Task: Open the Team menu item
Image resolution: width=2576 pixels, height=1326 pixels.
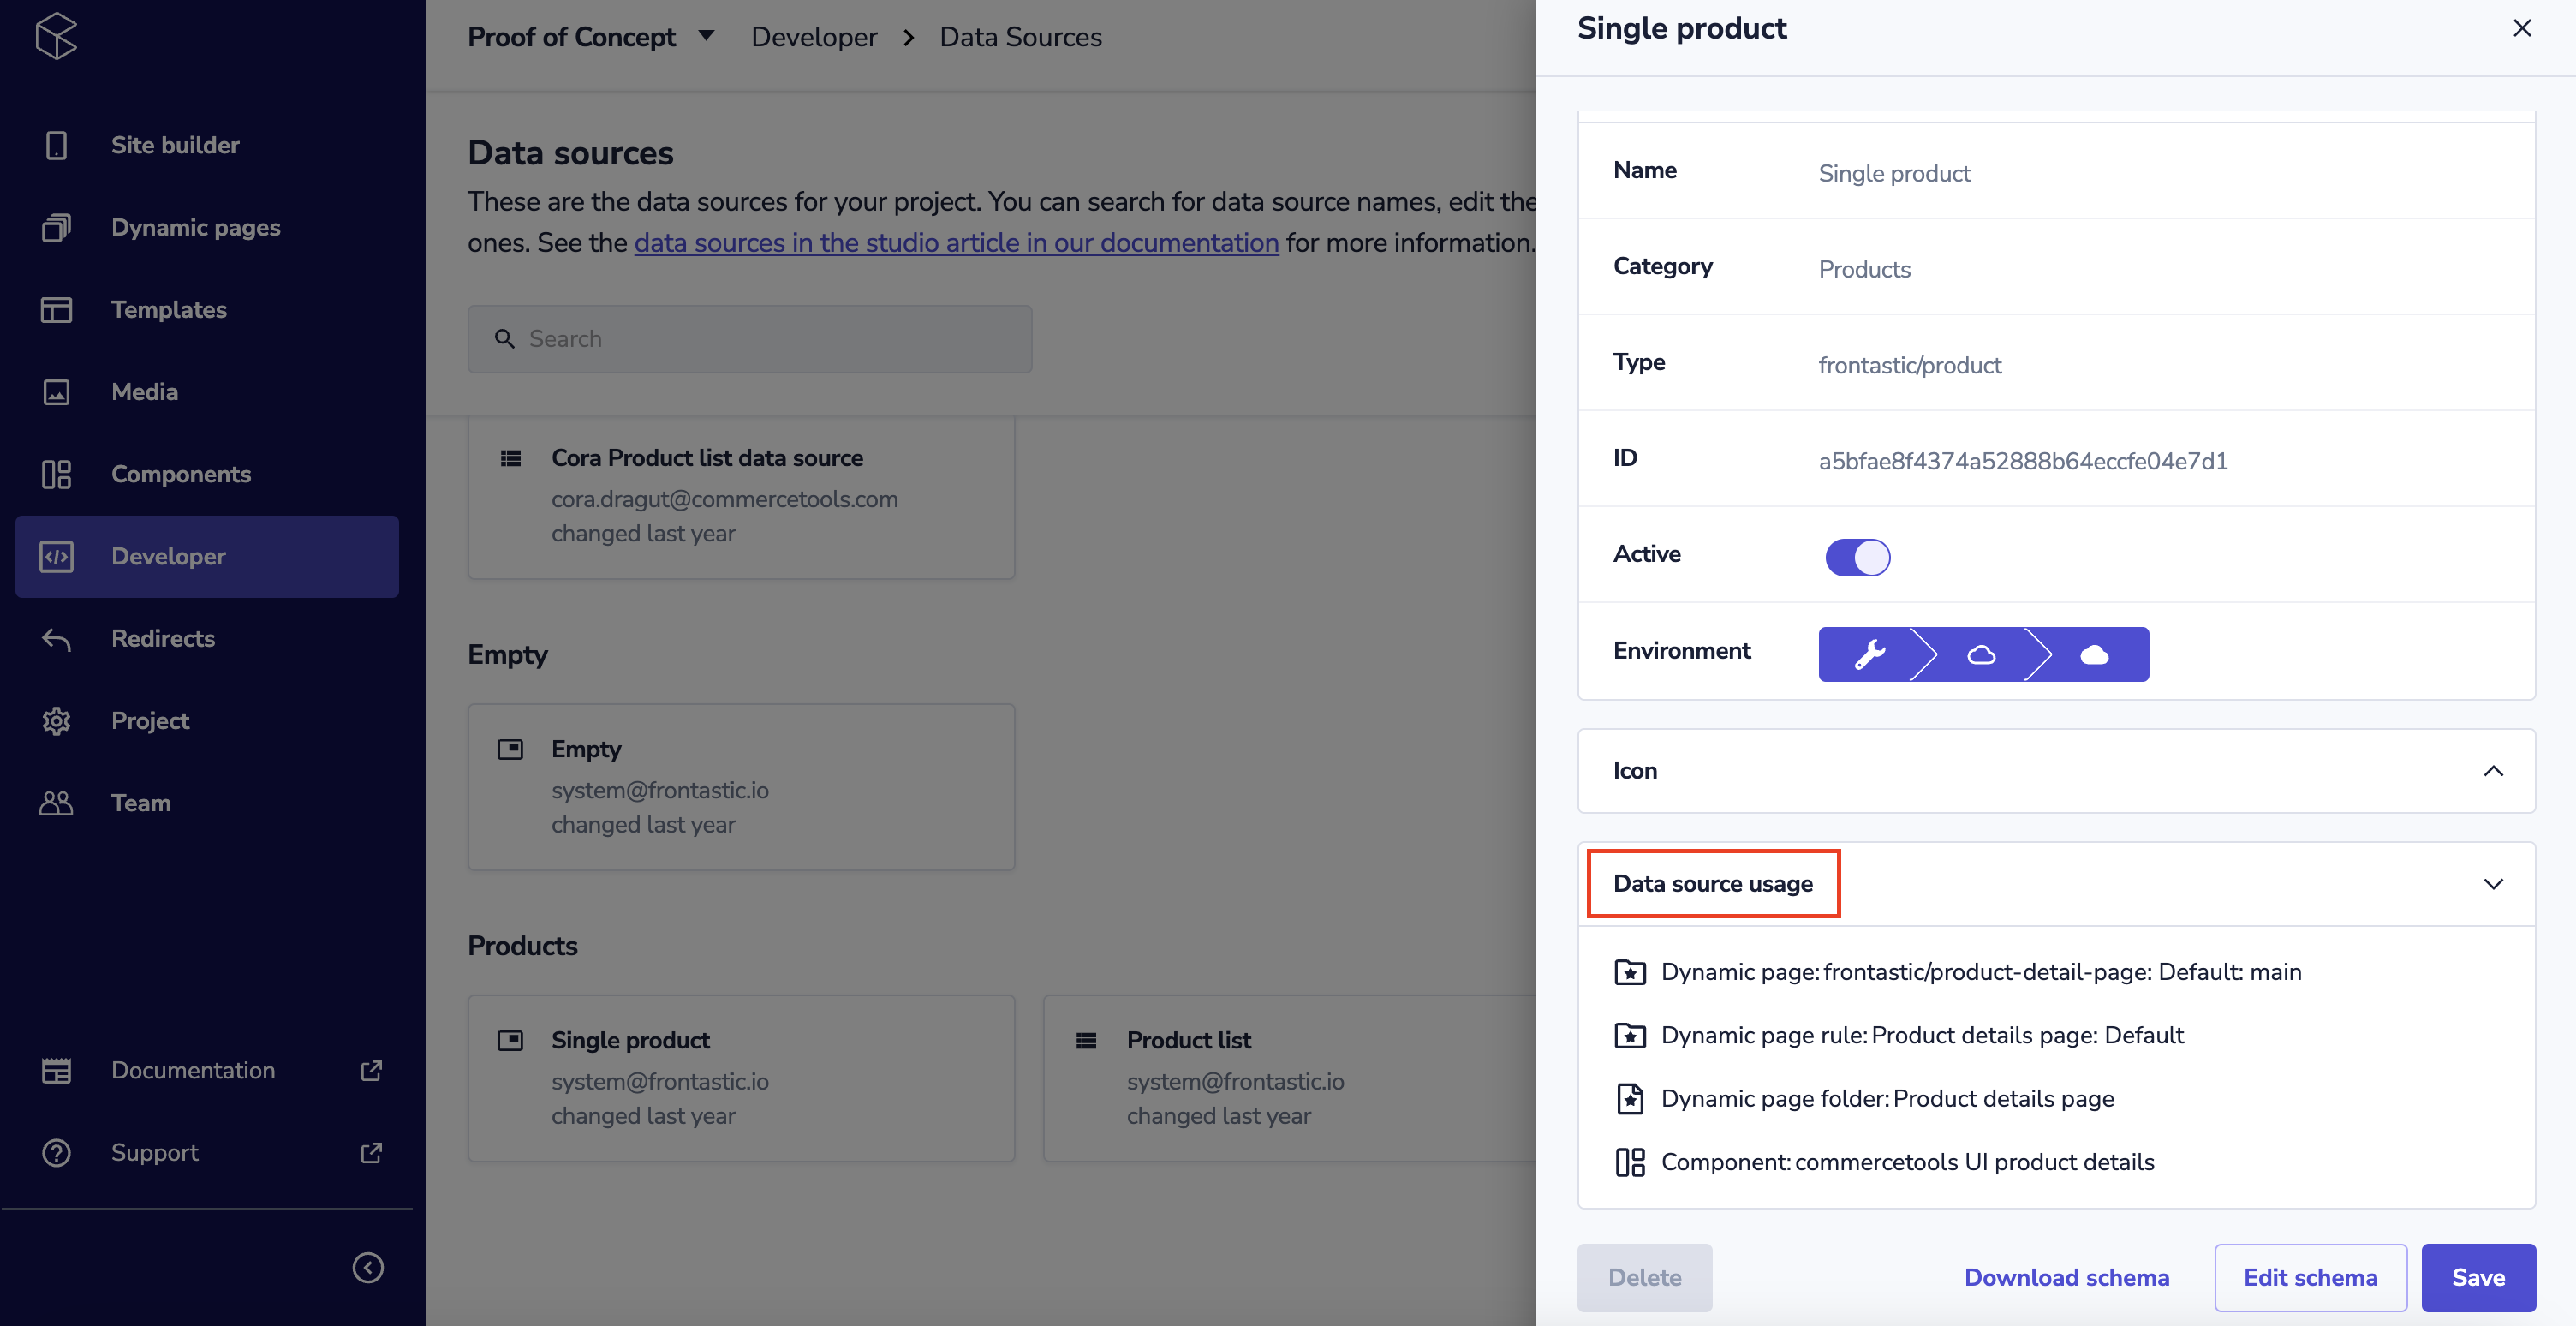Action: pos(141,803)
